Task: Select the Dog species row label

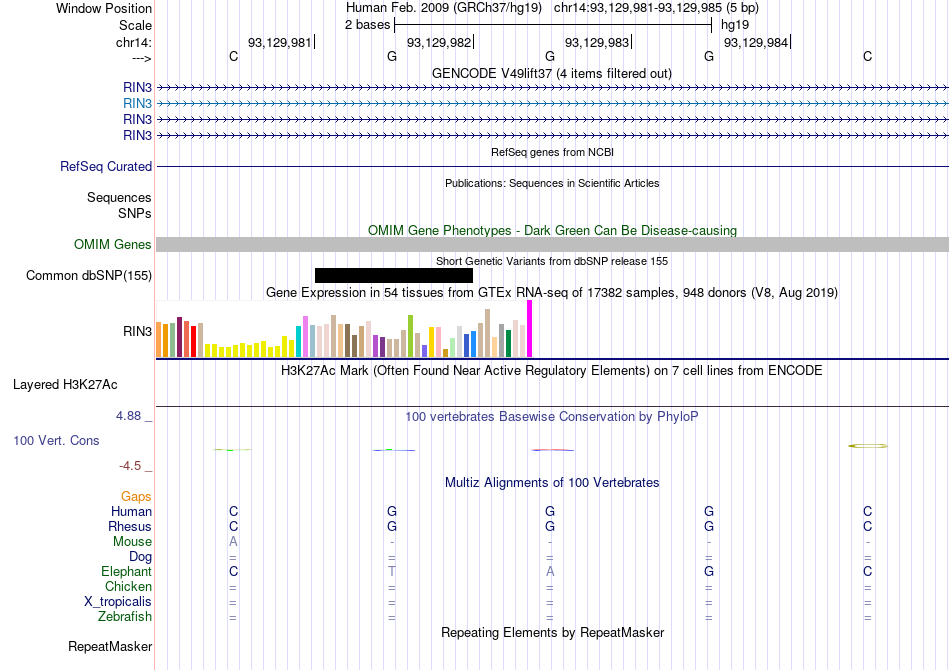Action: click(x=141, y=557)
